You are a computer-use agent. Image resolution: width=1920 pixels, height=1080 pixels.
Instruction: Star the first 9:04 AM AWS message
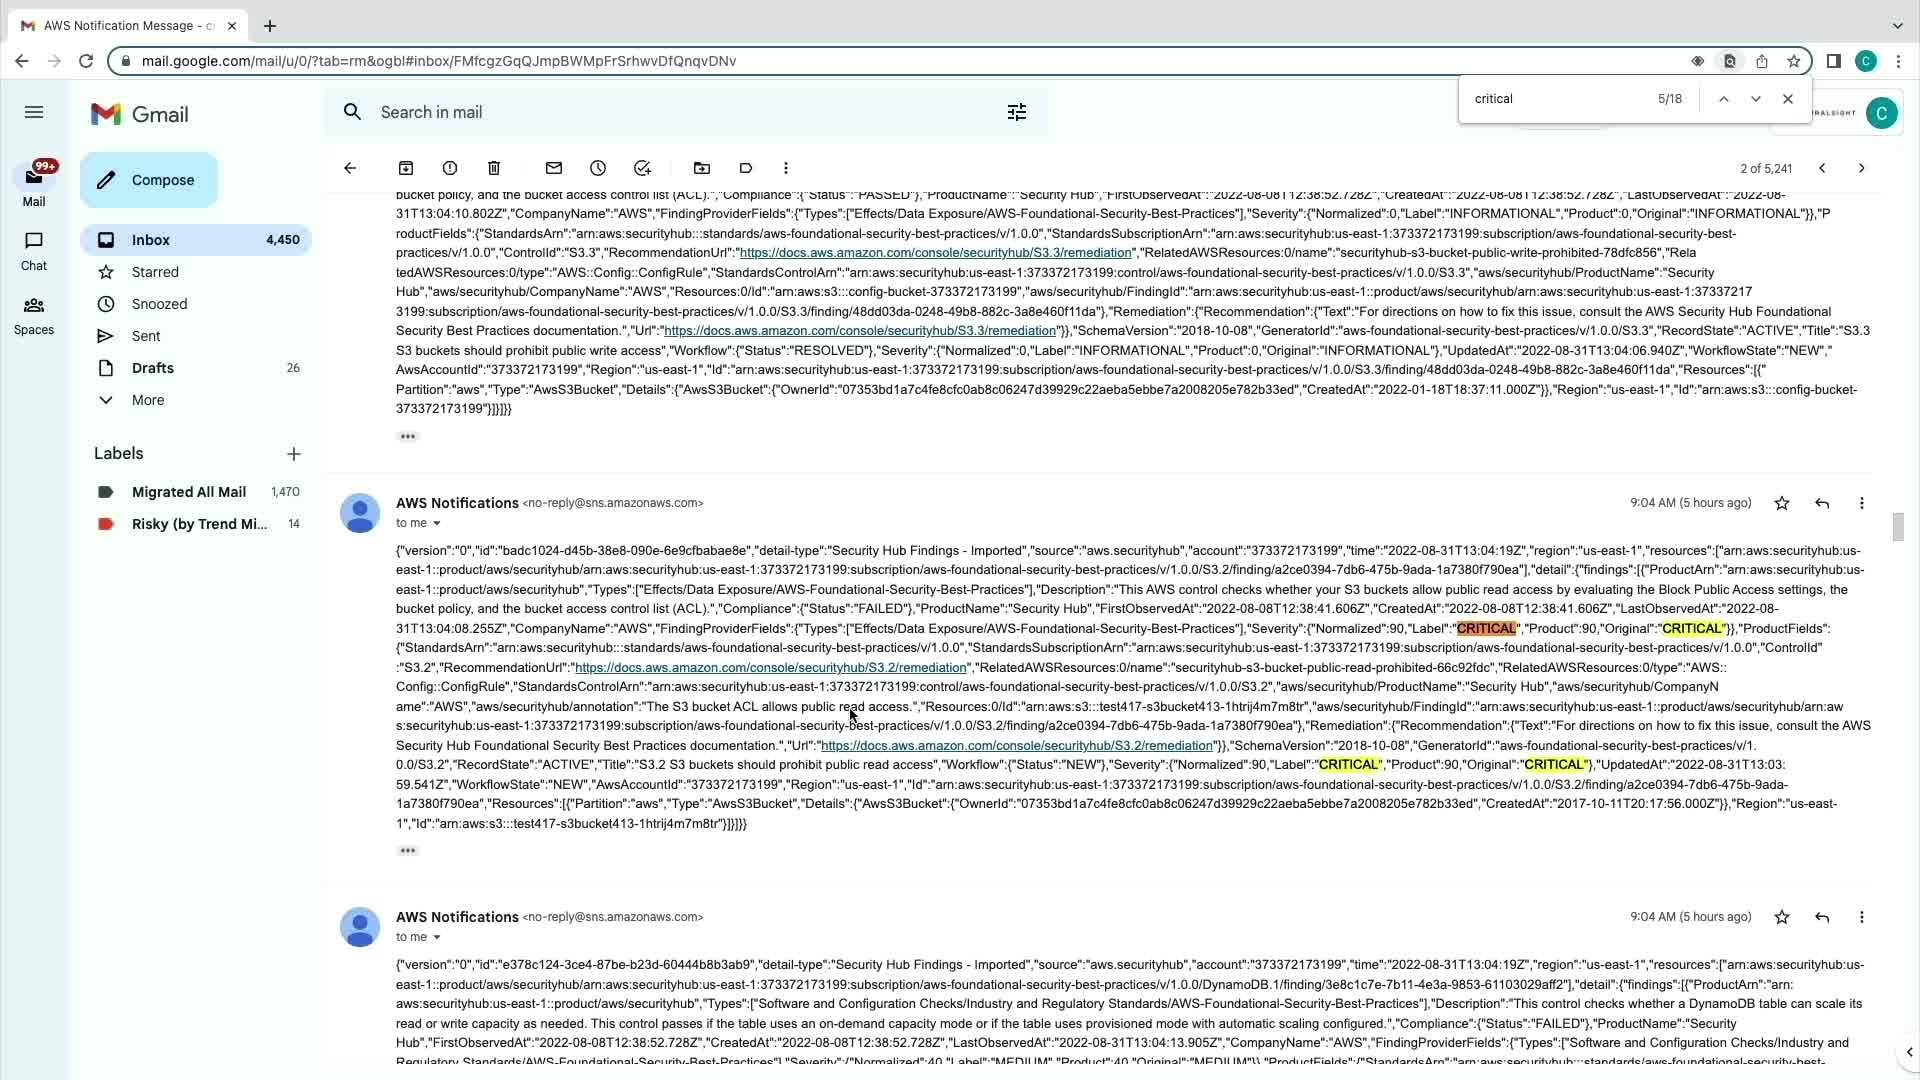click(1781, 503)
